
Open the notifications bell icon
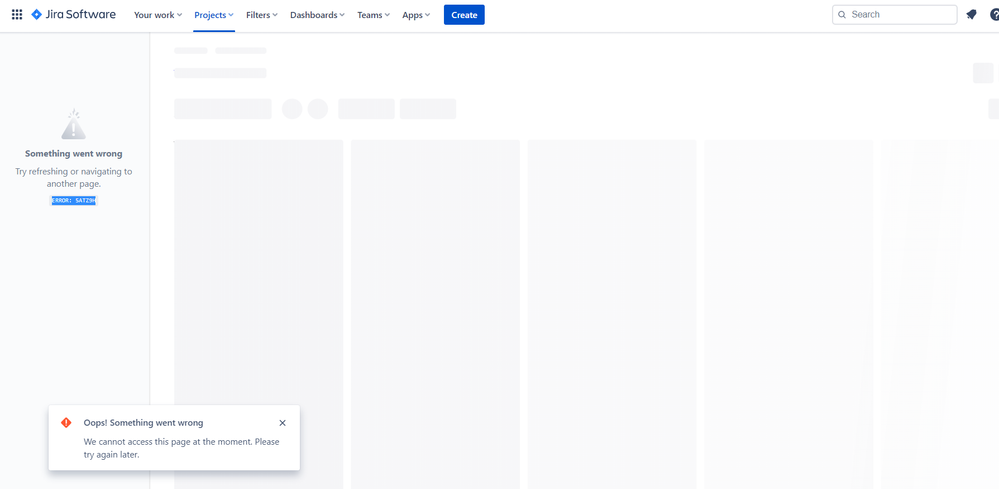pos(971,15)
